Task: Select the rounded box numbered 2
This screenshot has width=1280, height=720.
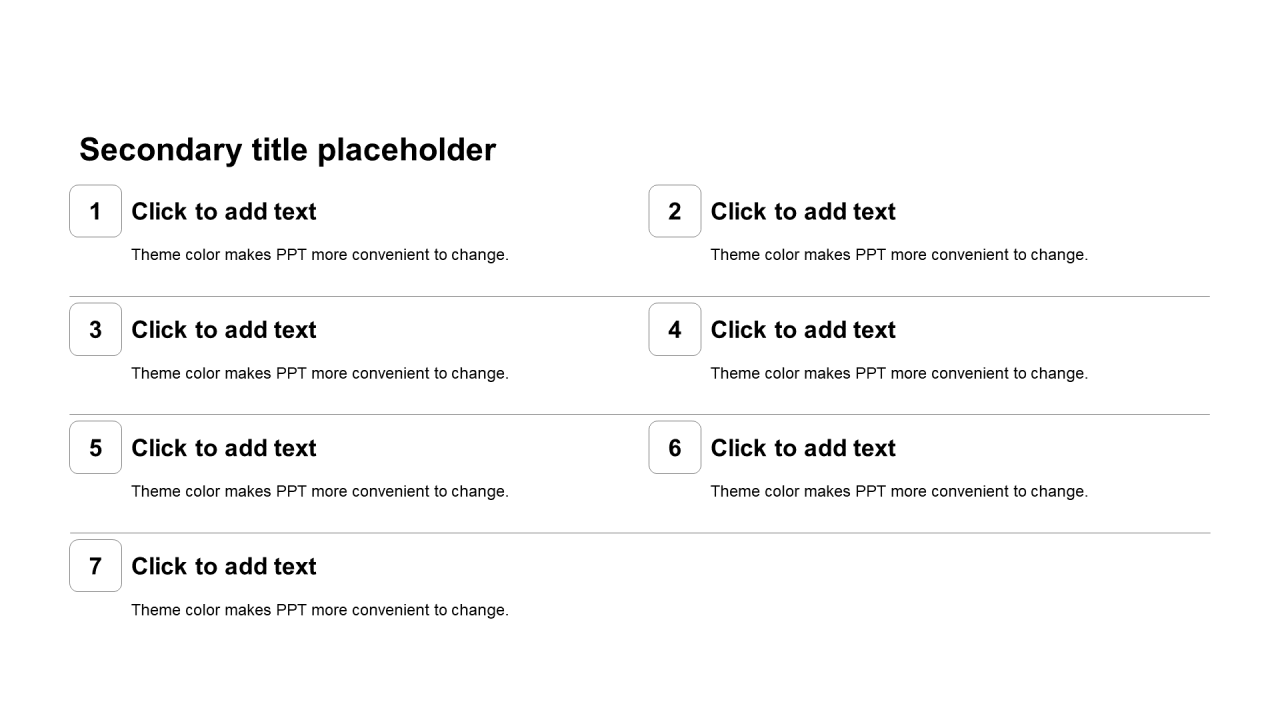Action: pos(675,211)
